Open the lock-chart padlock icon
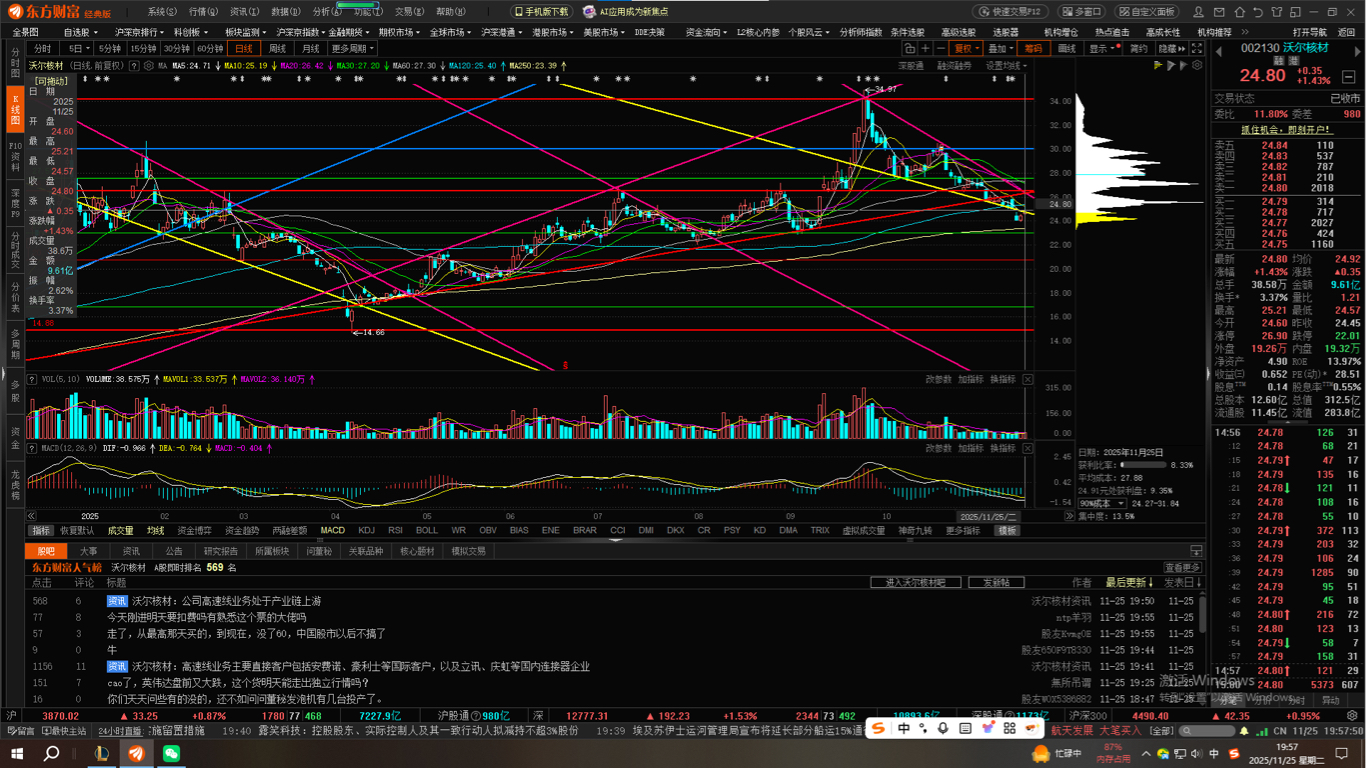The height and width of the screenshot is (768, 1366). click(x=910, y=48)
